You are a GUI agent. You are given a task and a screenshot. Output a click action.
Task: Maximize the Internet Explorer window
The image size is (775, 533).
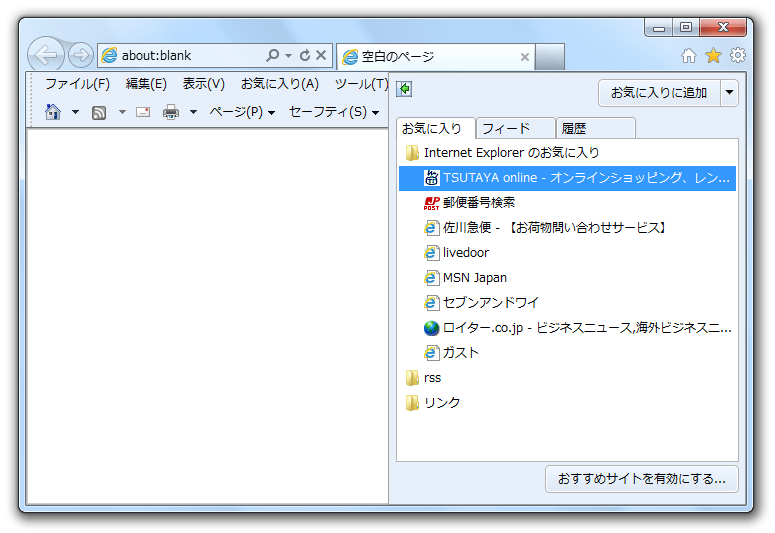point(686,27)
